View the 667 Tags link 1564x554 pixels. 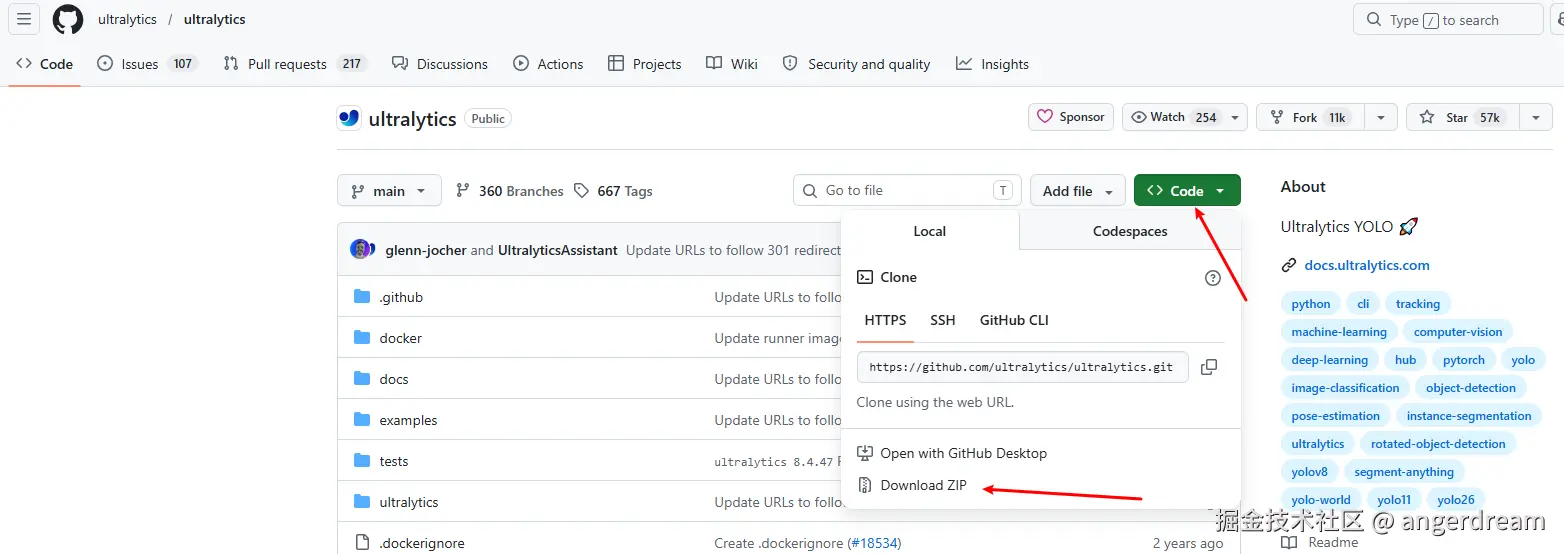[x=613, y=191]
